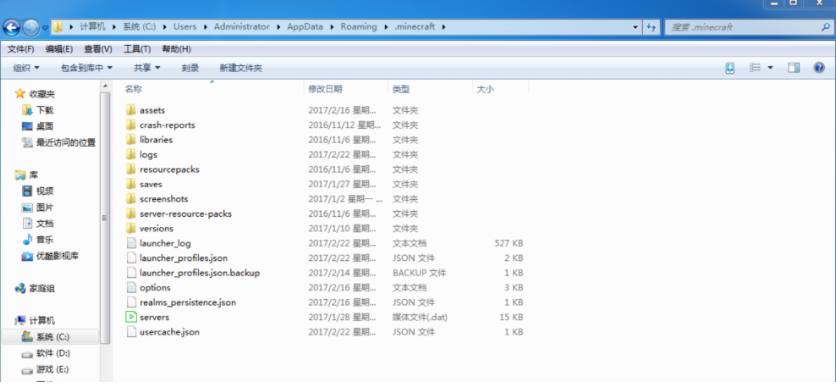Viewport: 836px width, 384px height.
Task: Select the realms_persistence.json file icon
Action: 131,302
